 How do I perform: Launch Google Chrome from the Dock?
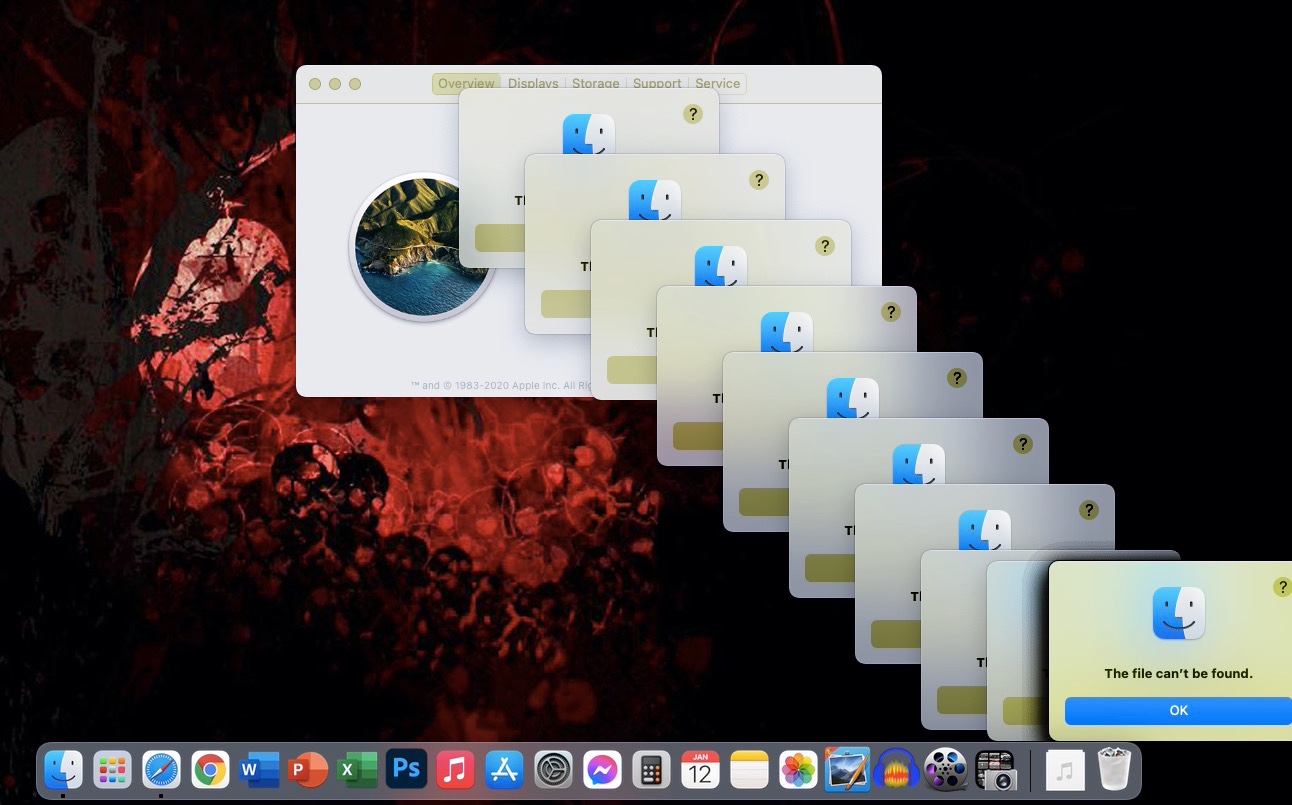pos(210,770)
